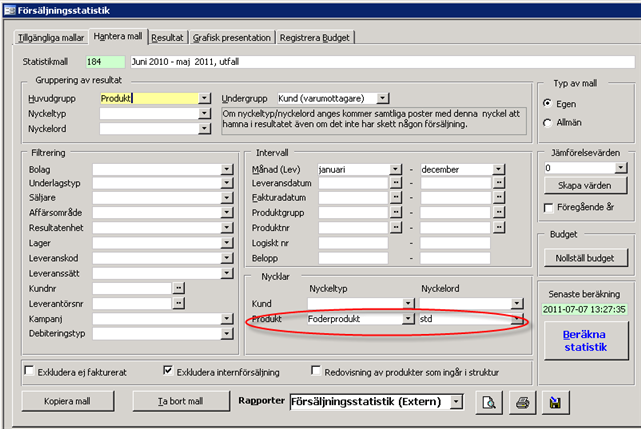Open the Leverantörsnr lookup button
Viewport: 641px width, 429px height.
(179, 303)
